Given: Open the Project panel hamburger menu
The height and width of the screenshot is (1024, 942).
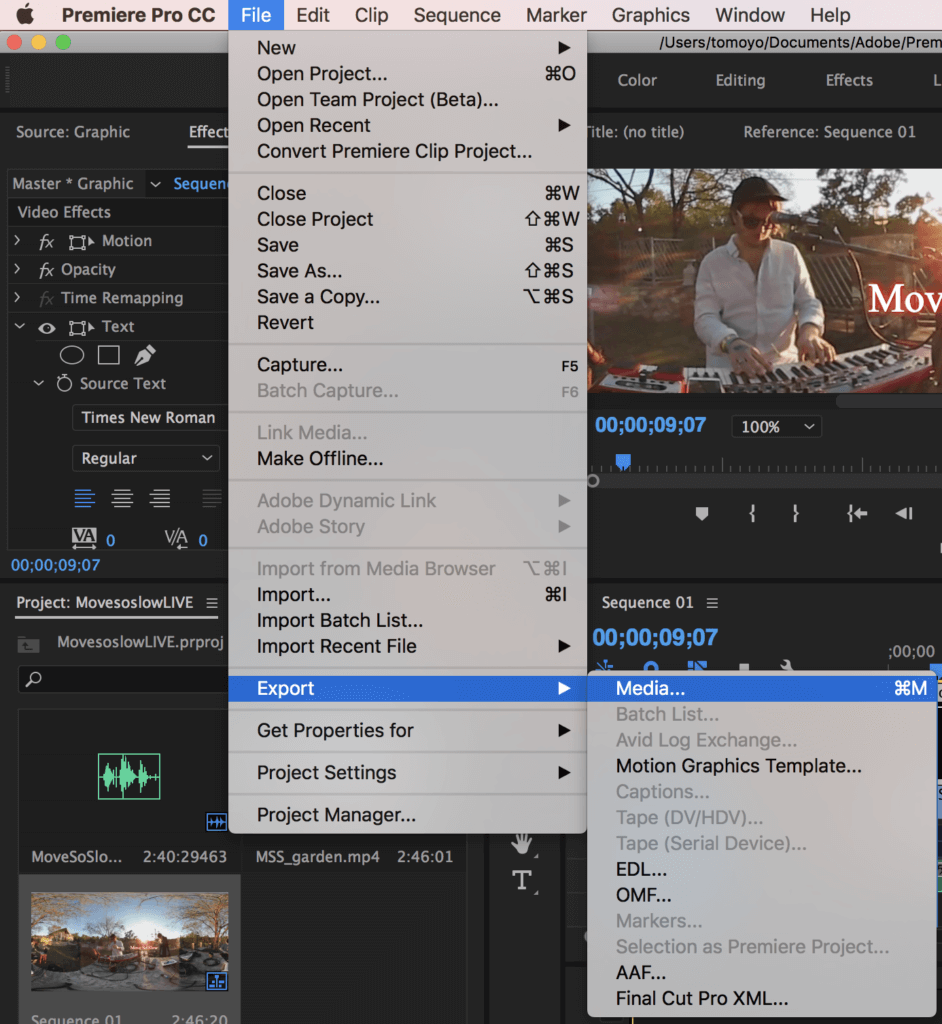Looking at the screenshot, I should (x=212, y=603).
